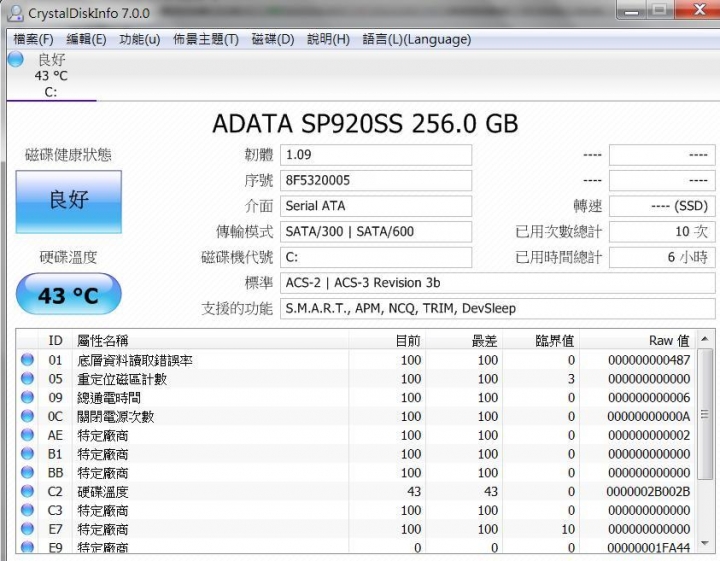Click the ID column header
This screenshot has width=720, height=561.
tap(56, 340)
